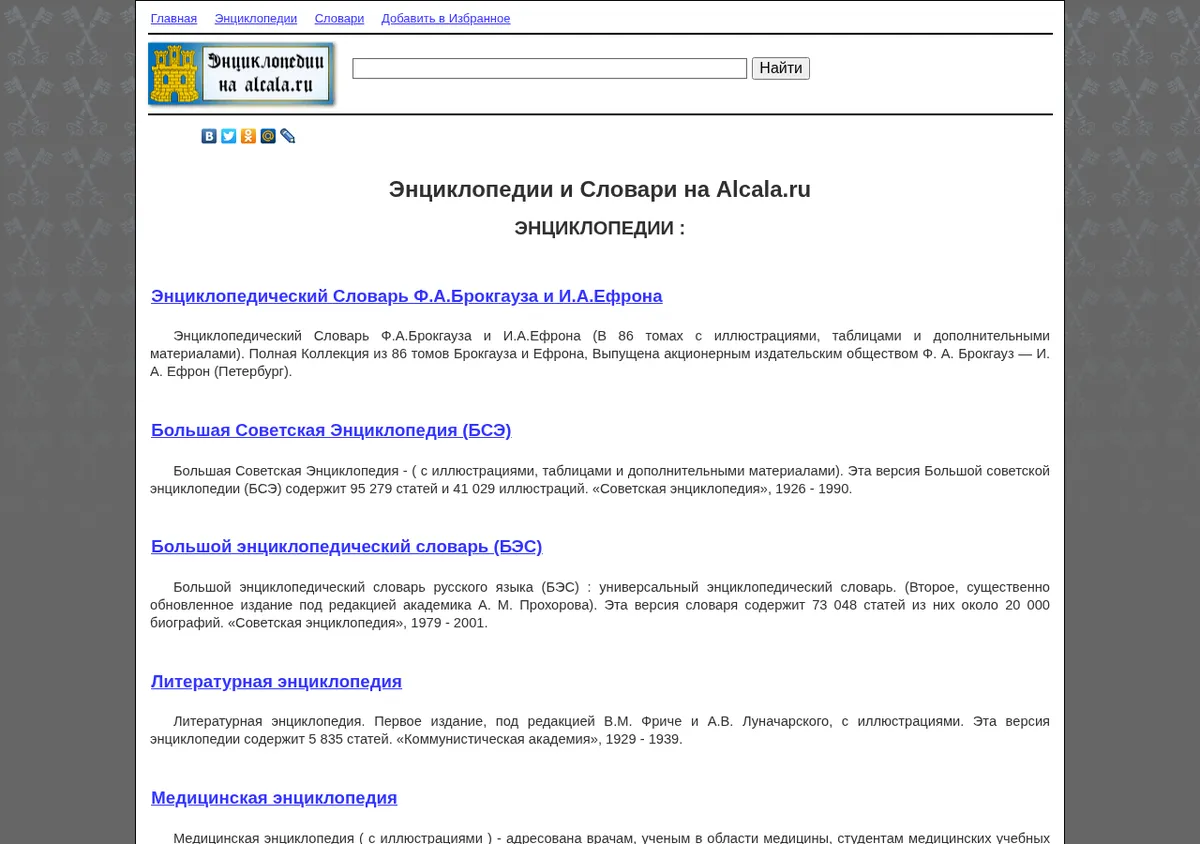Image resolution: width=1200 pixels, height=844 pixels.
Task: Share page via Twitter bird icon
Action: [229, 136]
